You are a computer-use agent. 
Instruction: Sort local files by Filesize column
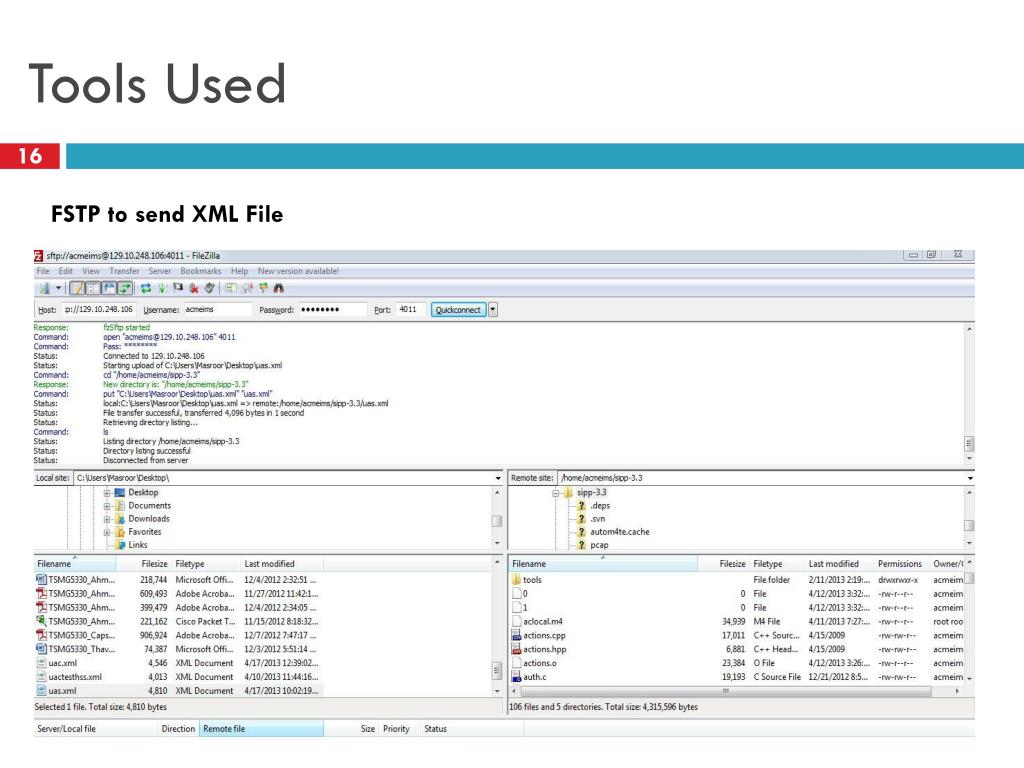coord(143,564)
